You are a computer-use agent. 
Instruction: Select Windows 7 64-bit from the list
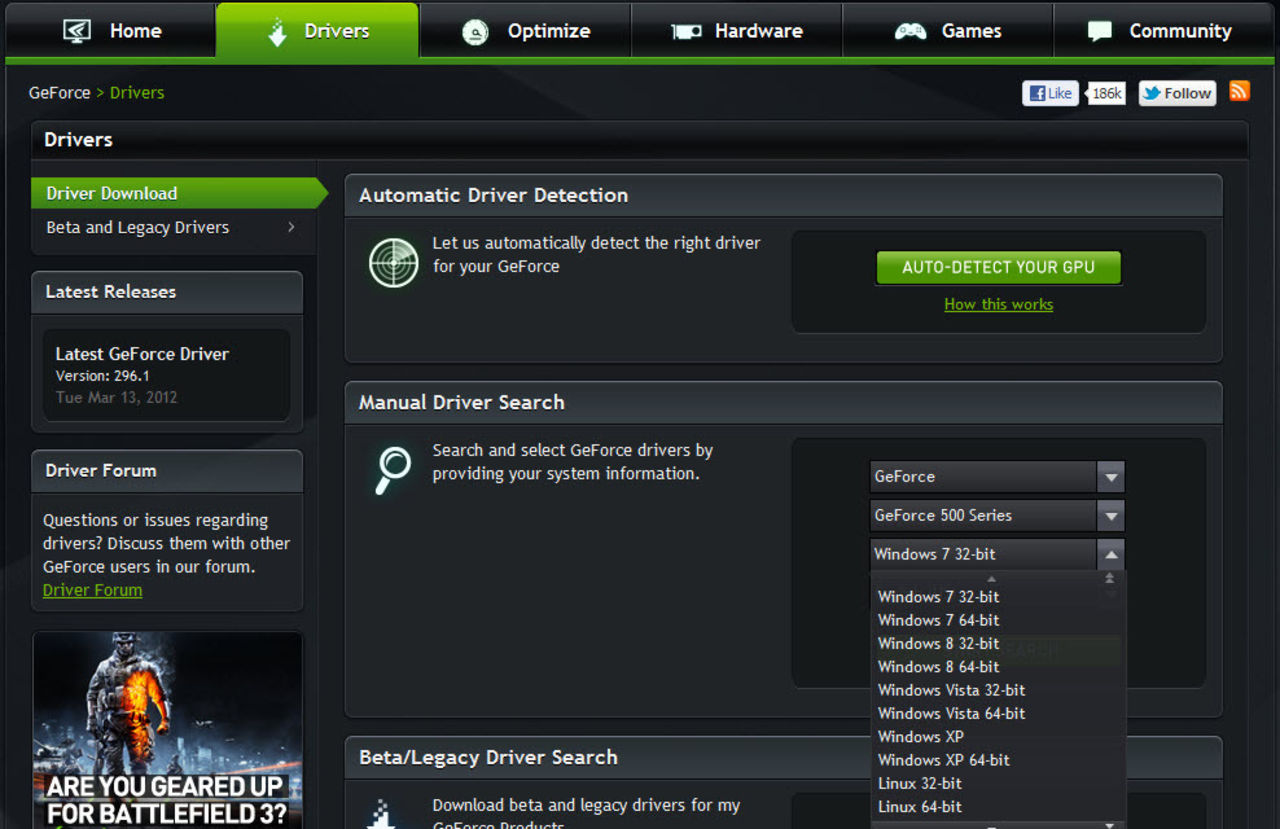[938, 620]
